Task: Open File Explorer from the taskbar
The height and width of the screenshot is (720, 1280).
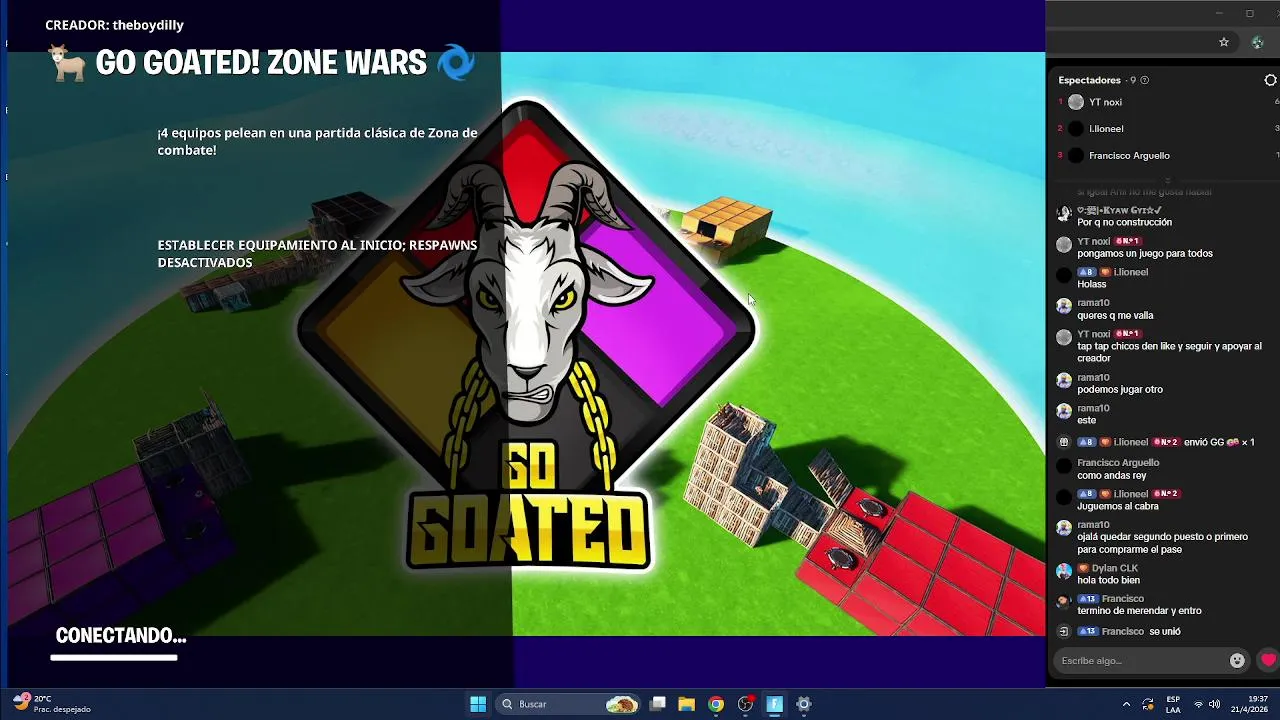Action: coord(686,704)
